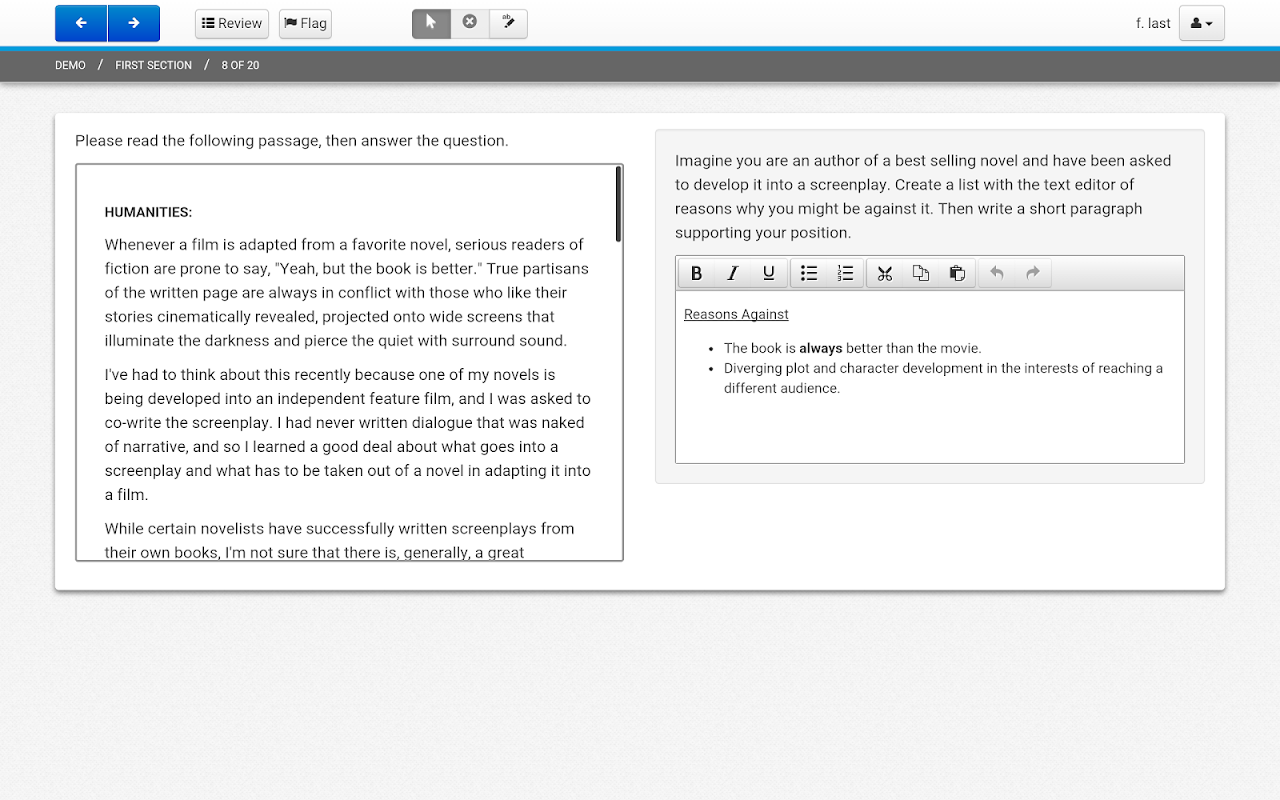Copy selected text in editor
This screenshot has height=800, width=1280.
click(x=921, y=273)
